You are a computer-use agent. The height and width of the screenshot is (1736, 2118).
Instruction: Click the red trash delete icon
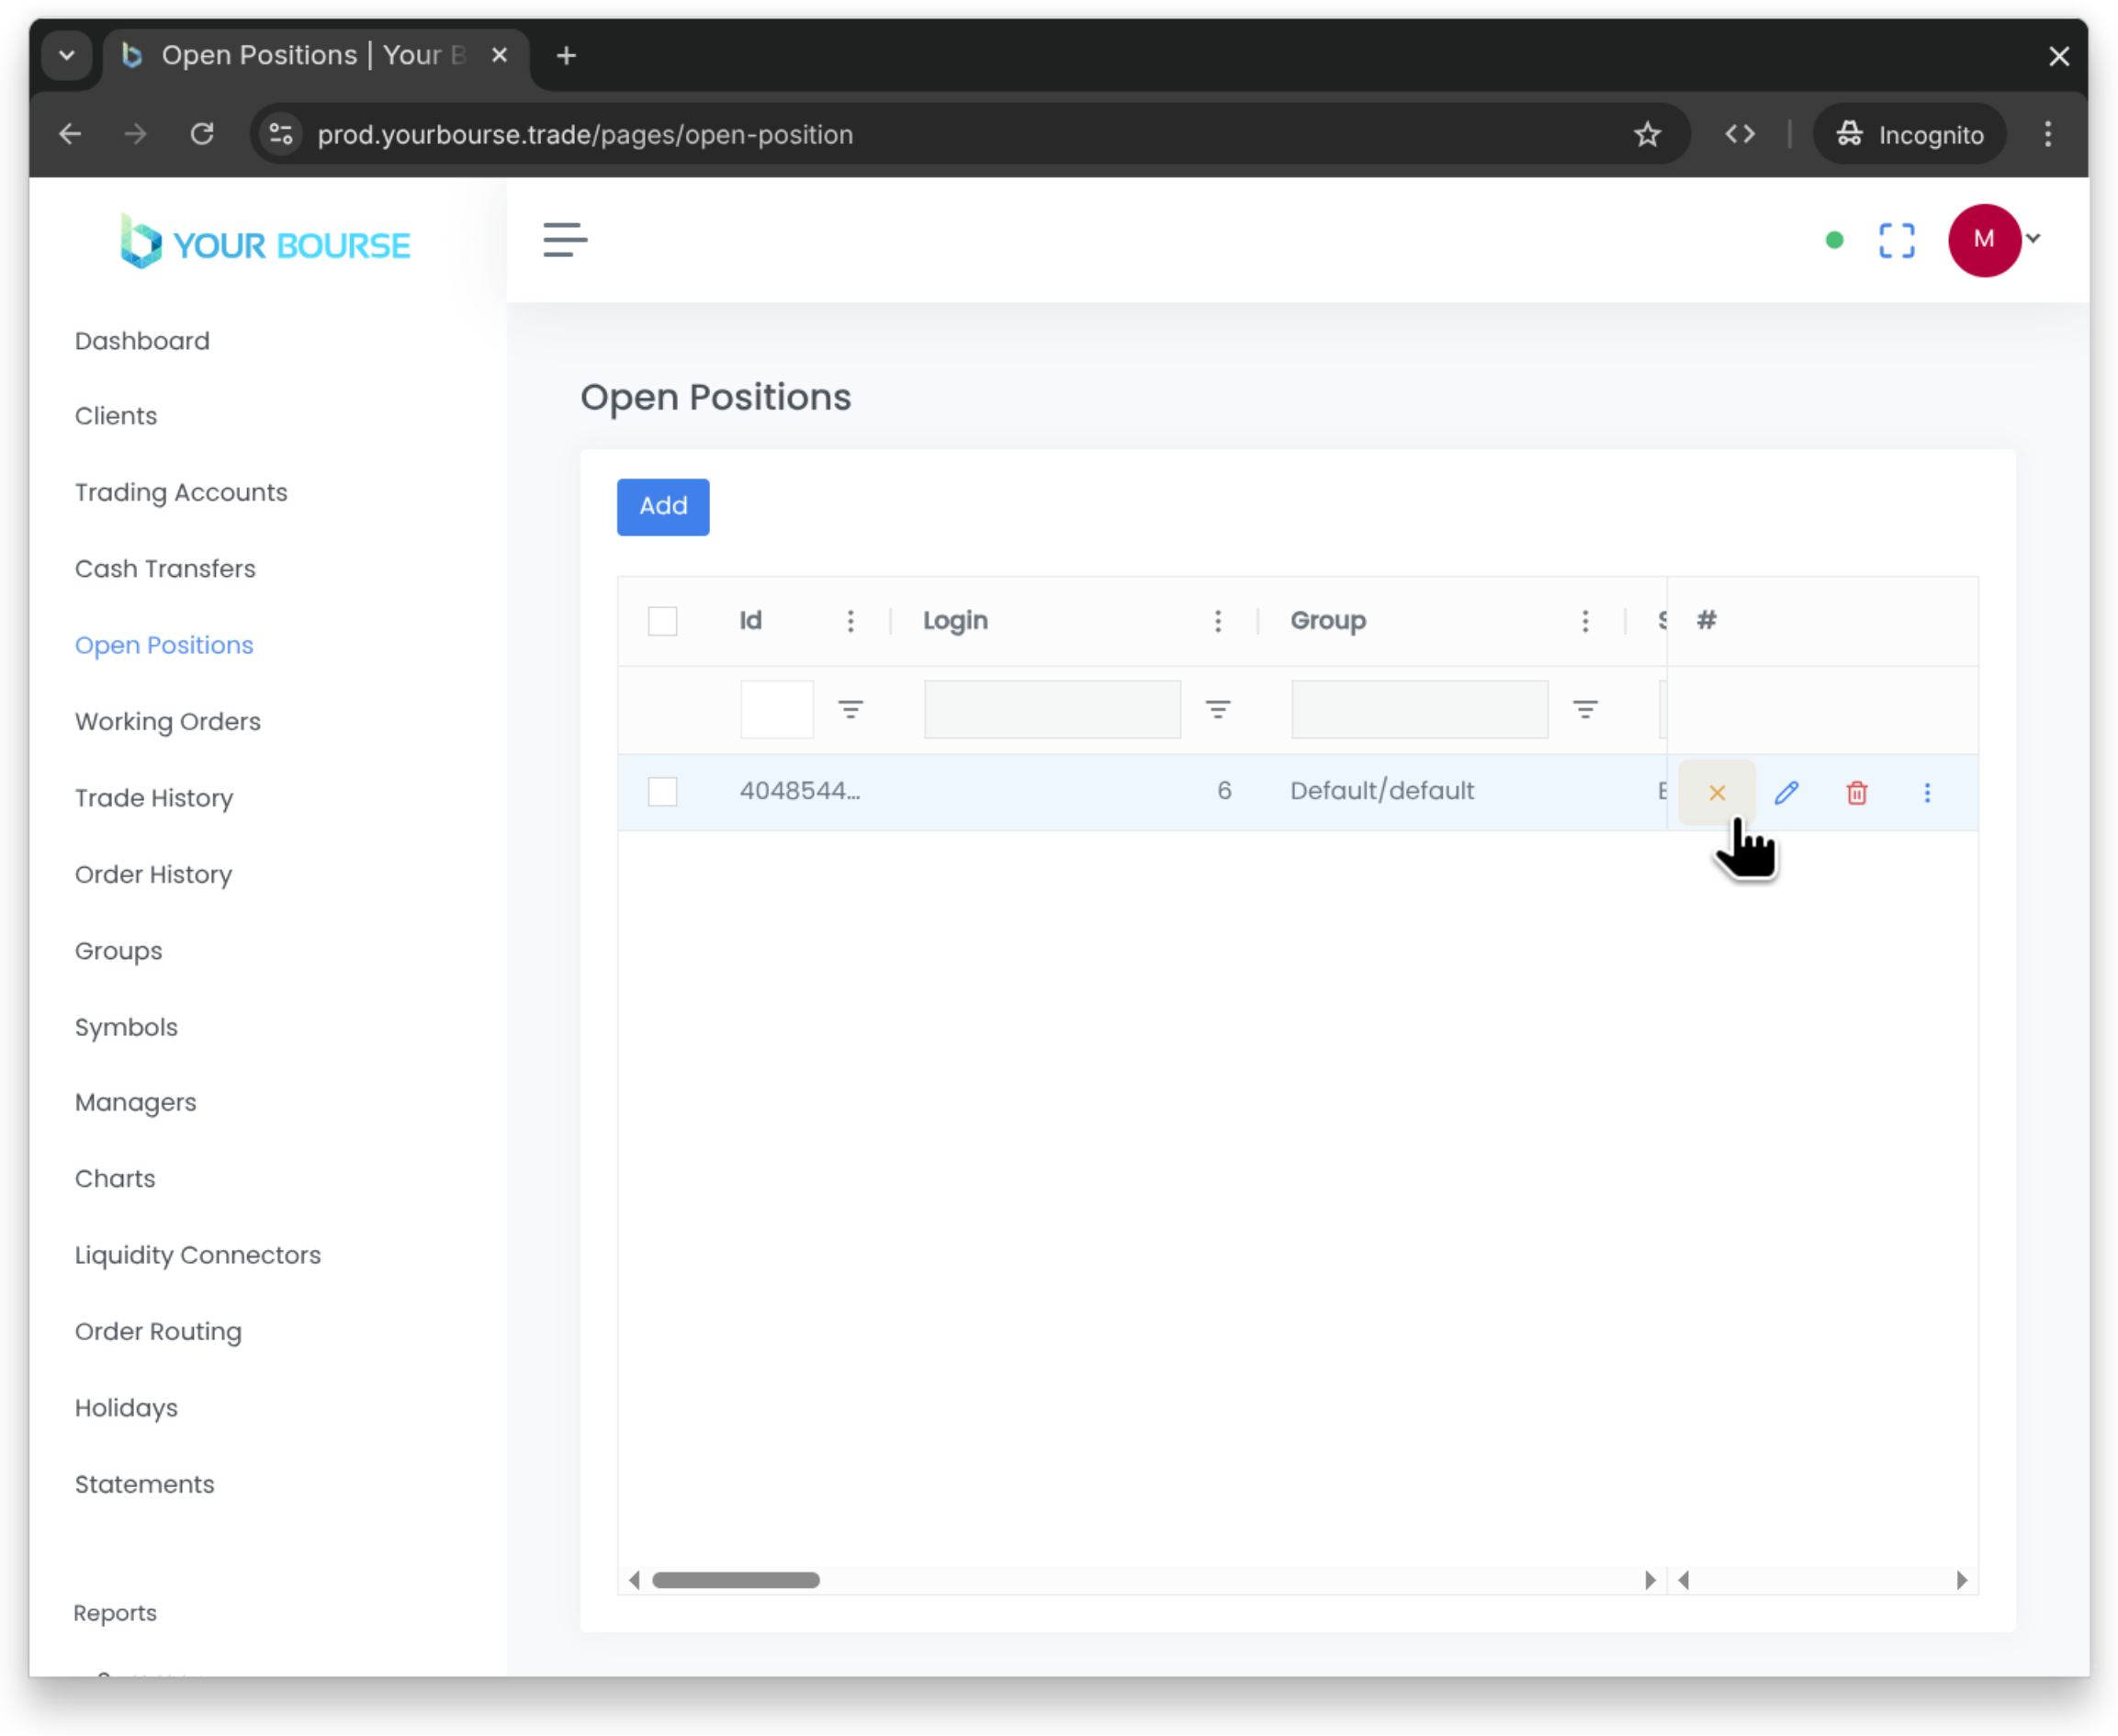(x=1856, y=793)
